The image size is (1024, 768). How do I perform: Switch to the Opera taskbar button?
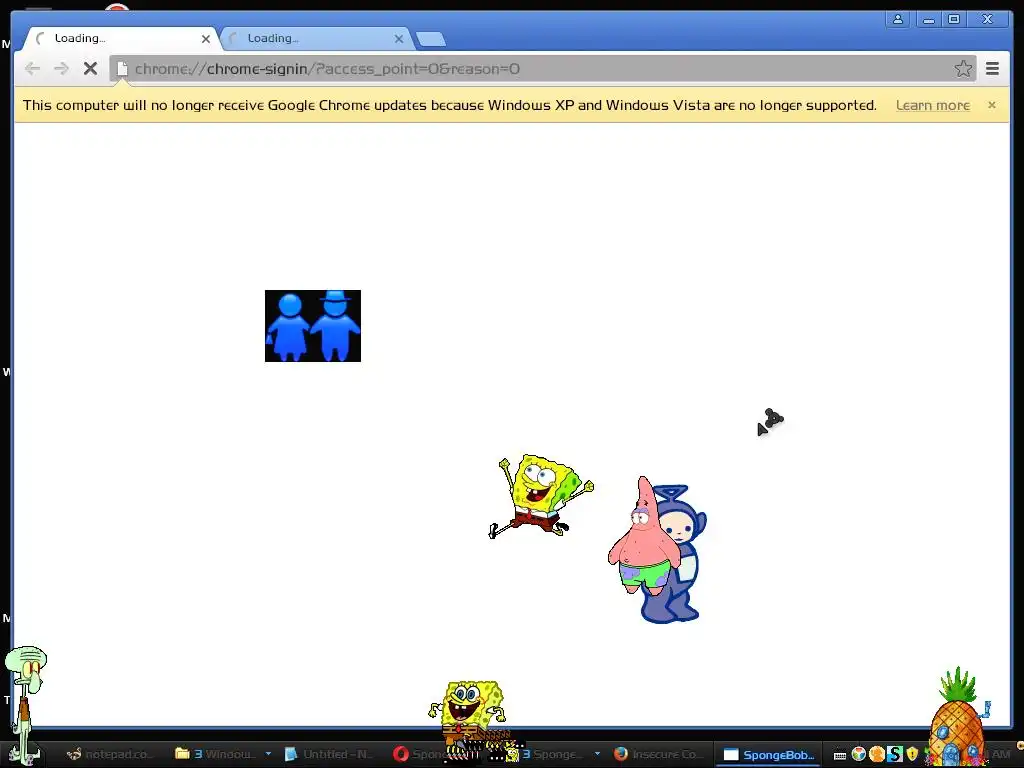click(x=424, y=754)
